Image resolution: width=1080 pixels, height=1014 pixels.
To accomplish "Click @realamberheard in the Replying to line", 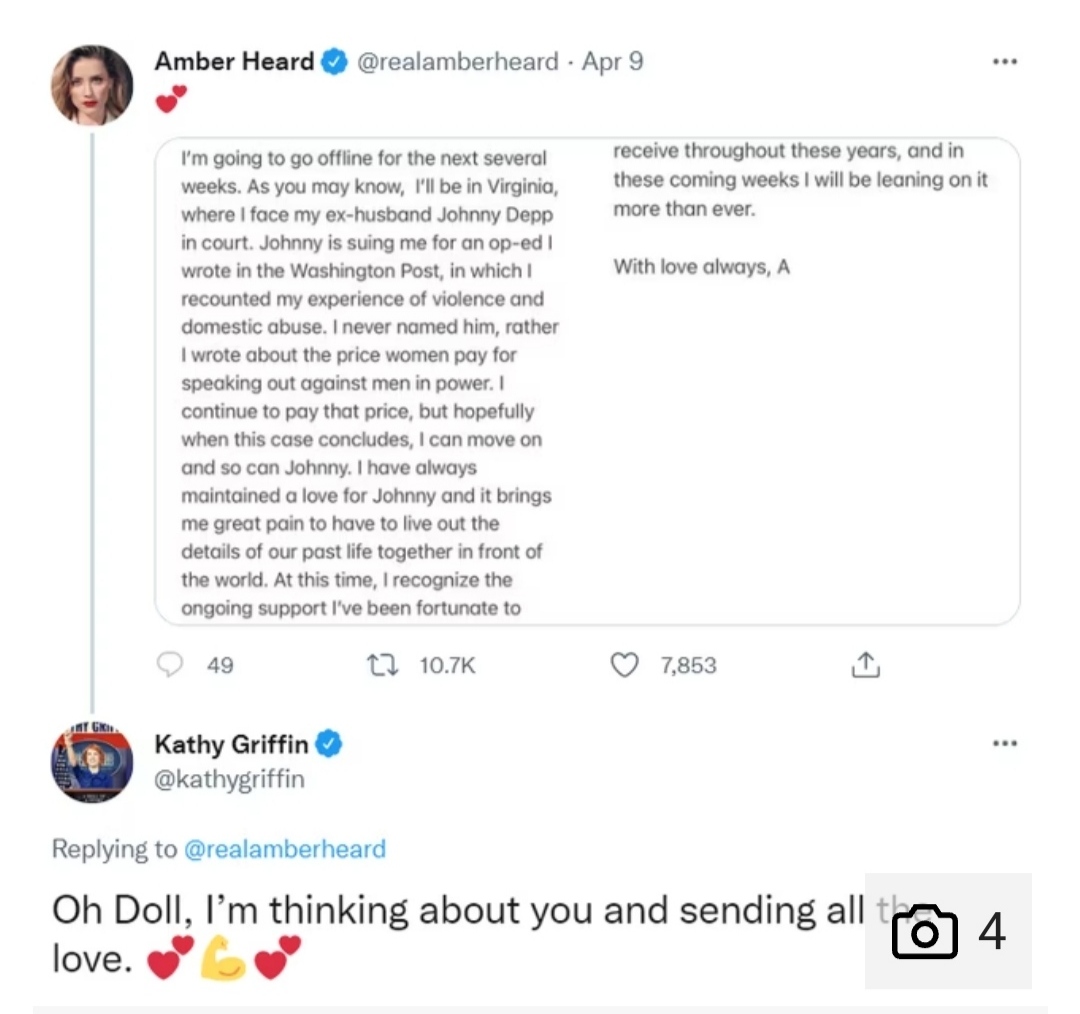I will [x=284, y=849].
